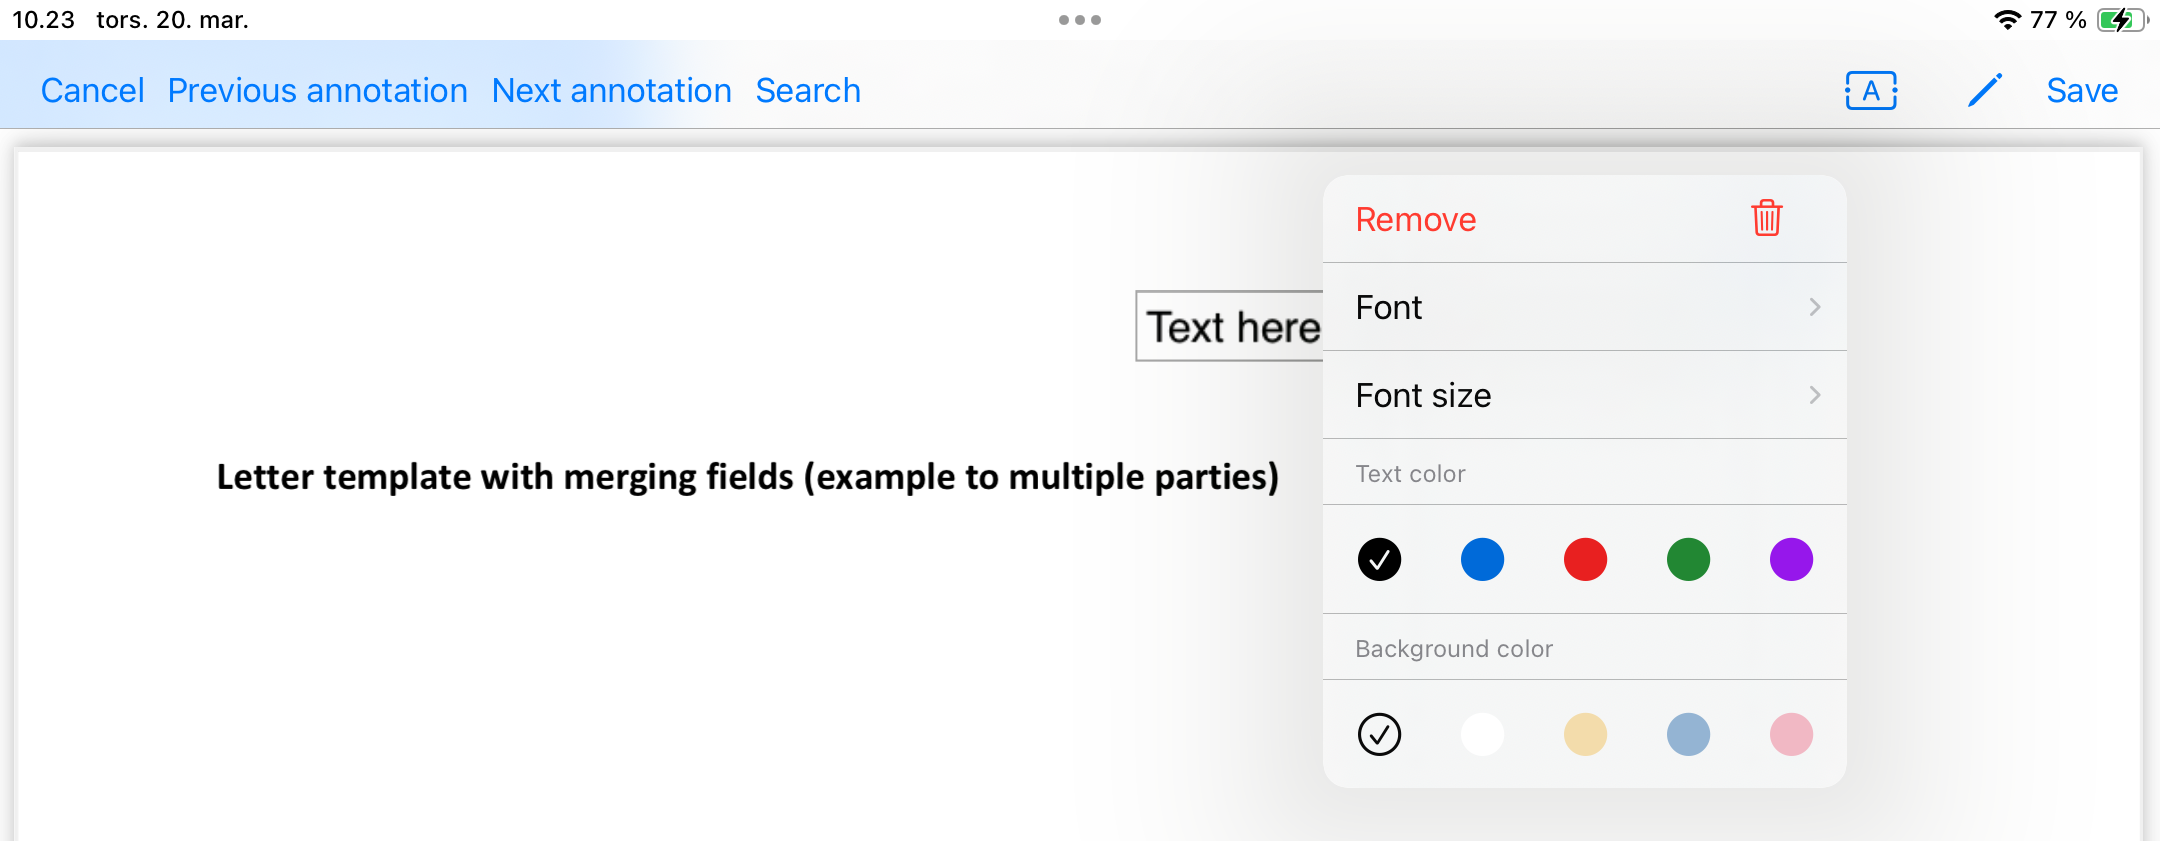Screen dimensions: 2160x841
Task: Select the text box annotation tool icon
Action: [1870, 91]
